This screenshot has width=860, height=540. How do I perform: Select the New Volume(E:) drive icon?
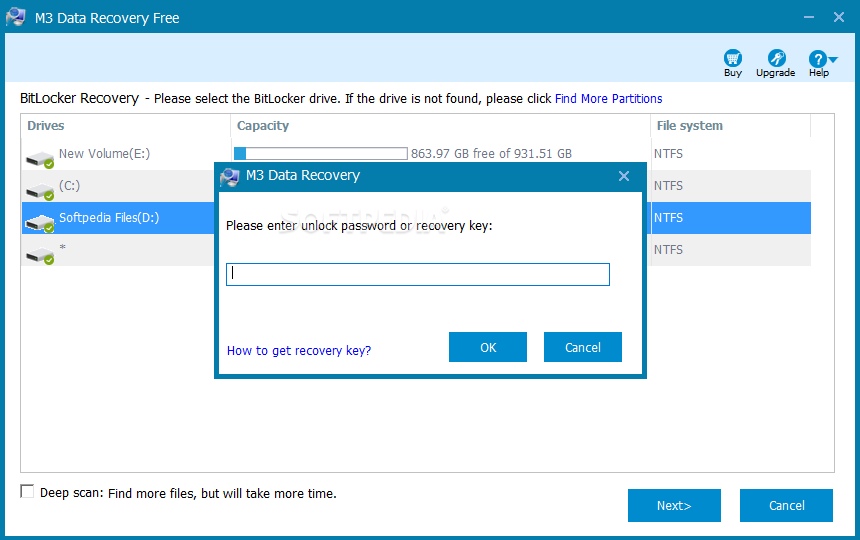point(40,159)
